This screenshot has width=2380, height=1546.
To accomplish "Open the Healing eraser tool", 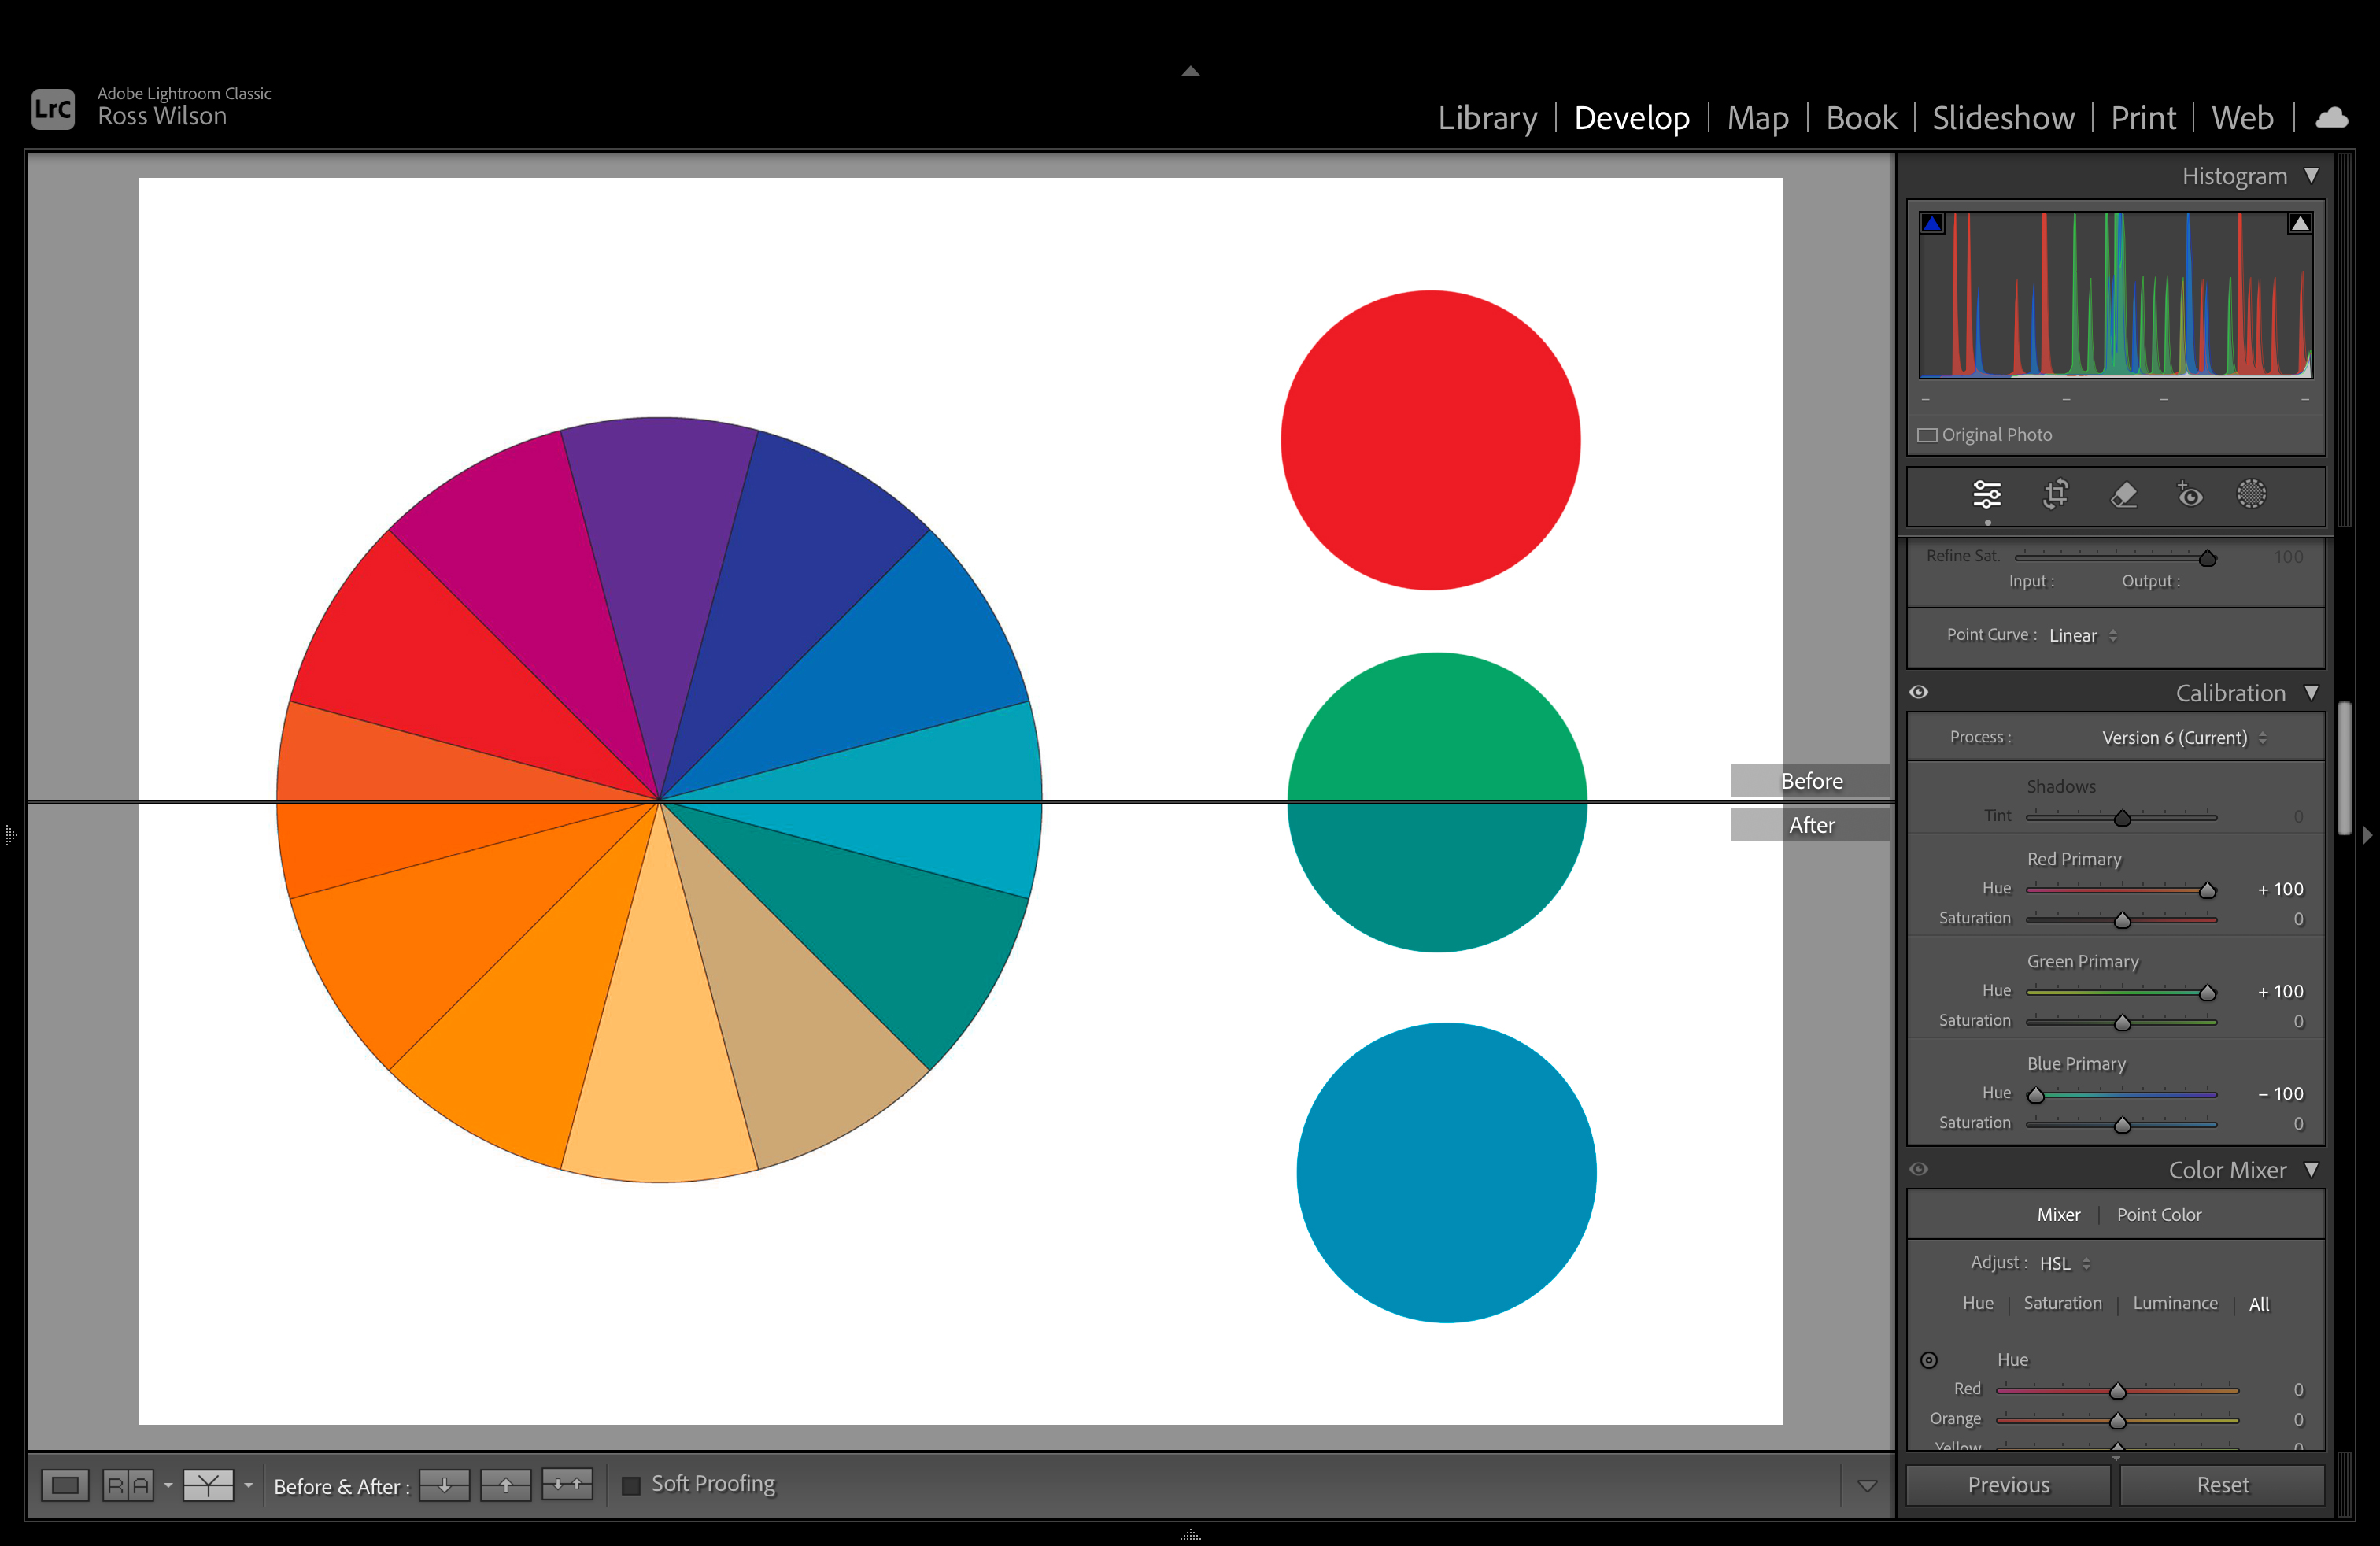I will pos(2123,495).
